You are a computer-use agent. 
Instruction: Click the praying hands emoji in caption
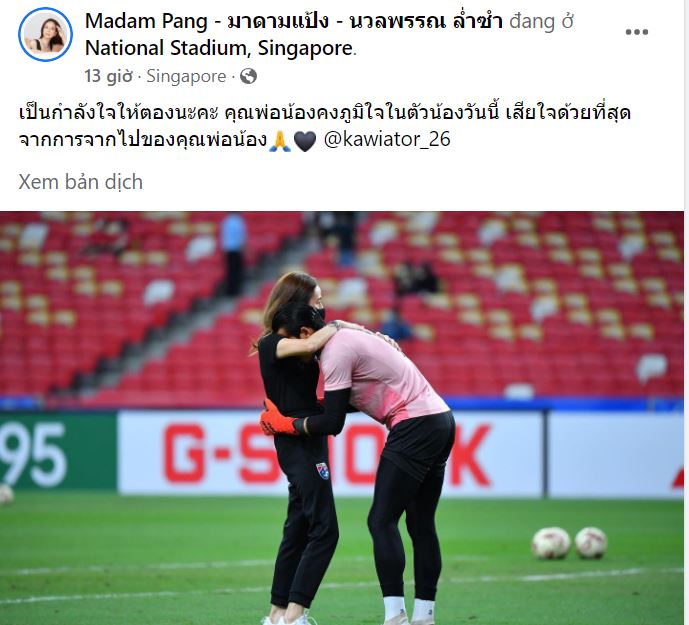pyautogui.click(x=280, y=141)
